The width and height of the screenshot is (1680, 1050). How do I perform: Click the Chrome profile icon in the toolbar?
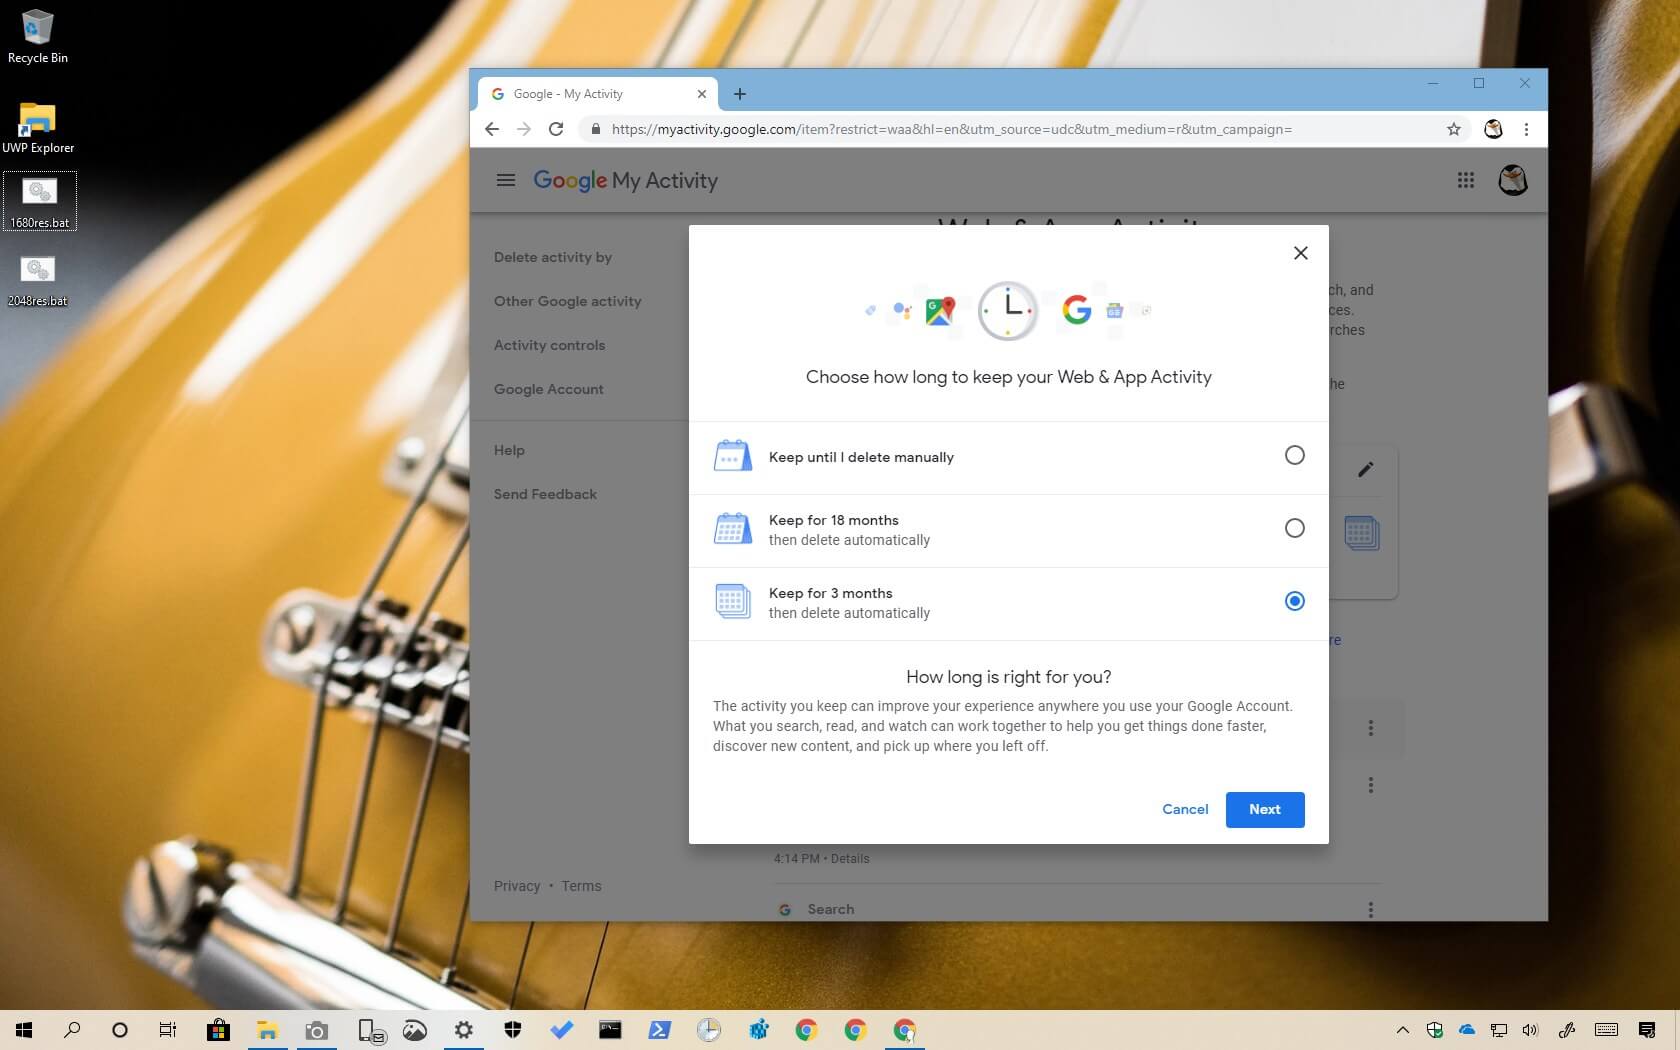pyautogui.click(x=1493, y=129)
